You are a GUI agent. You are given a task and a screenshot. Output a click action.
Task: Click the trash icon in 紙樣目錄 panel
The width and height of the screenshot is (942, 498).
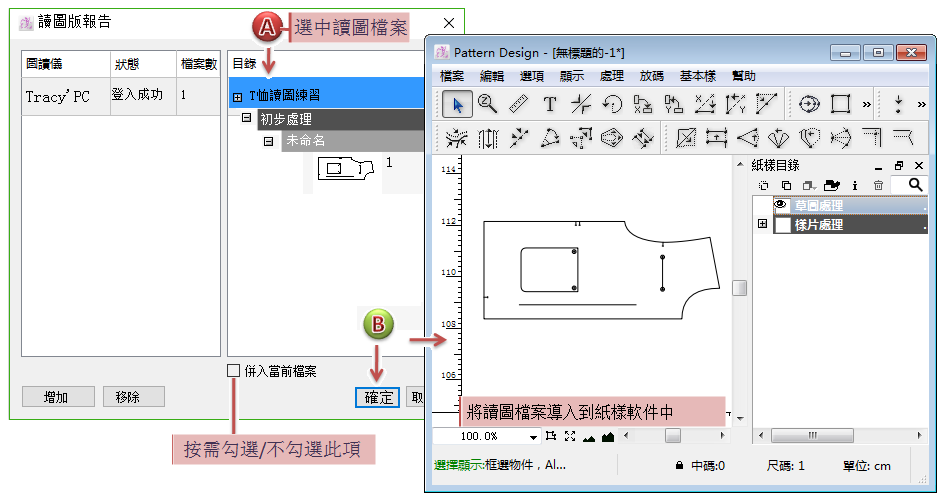pos(878,185)
